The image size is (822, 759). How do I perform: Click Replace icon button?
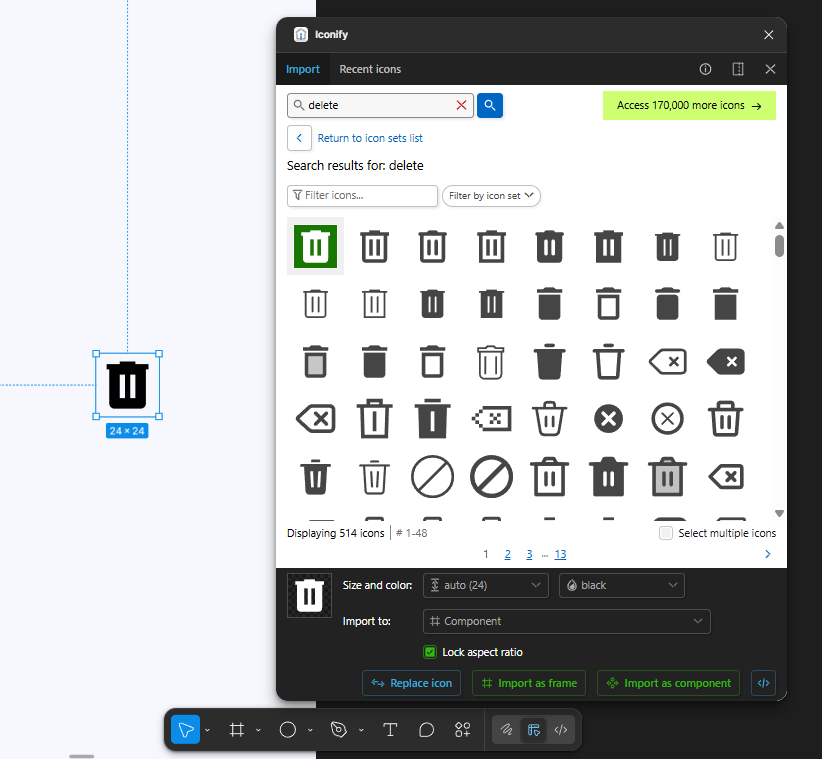412,683
